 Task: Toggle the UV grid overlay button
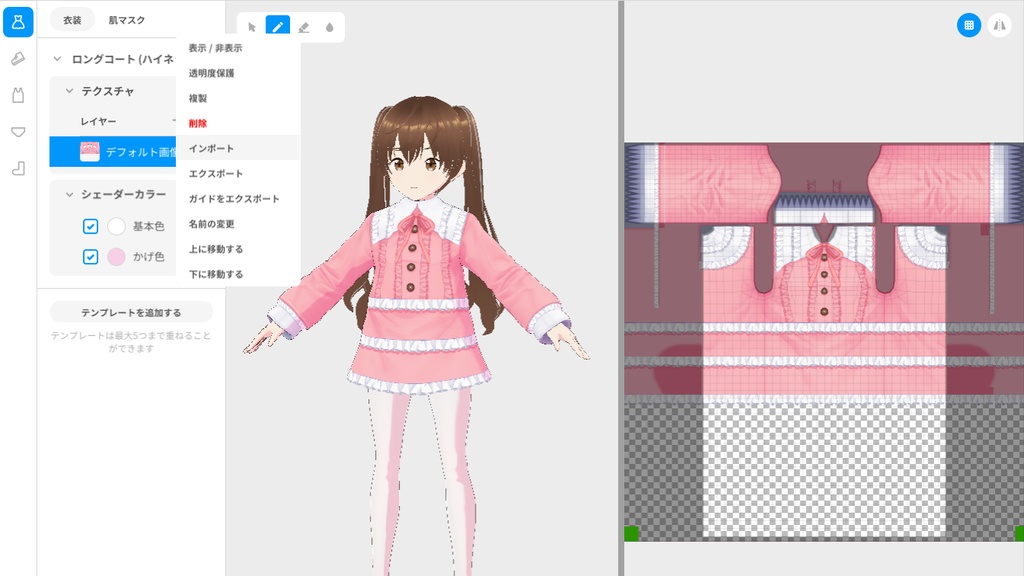pyautogui.click(x=969, y=25)
